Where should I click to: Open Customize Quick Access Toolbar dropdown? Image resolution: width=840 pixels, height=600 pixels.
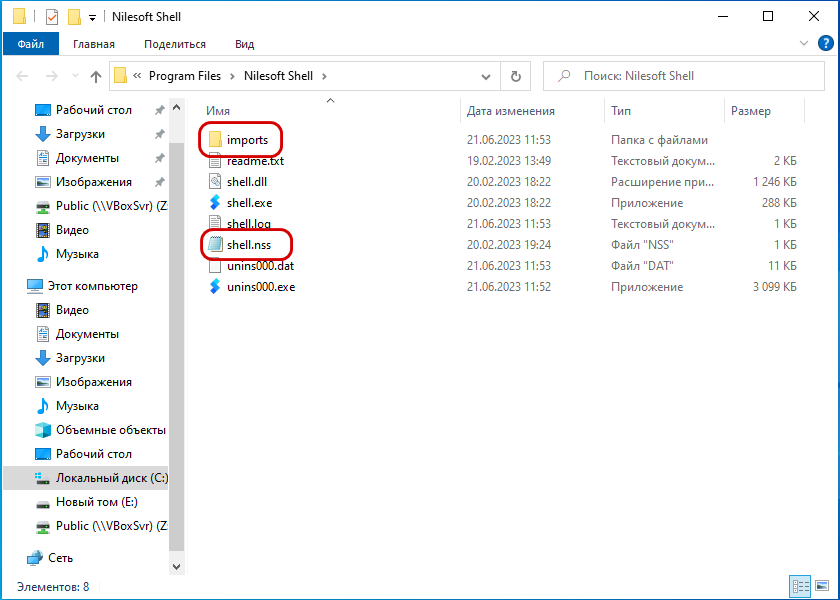point(92,18)
